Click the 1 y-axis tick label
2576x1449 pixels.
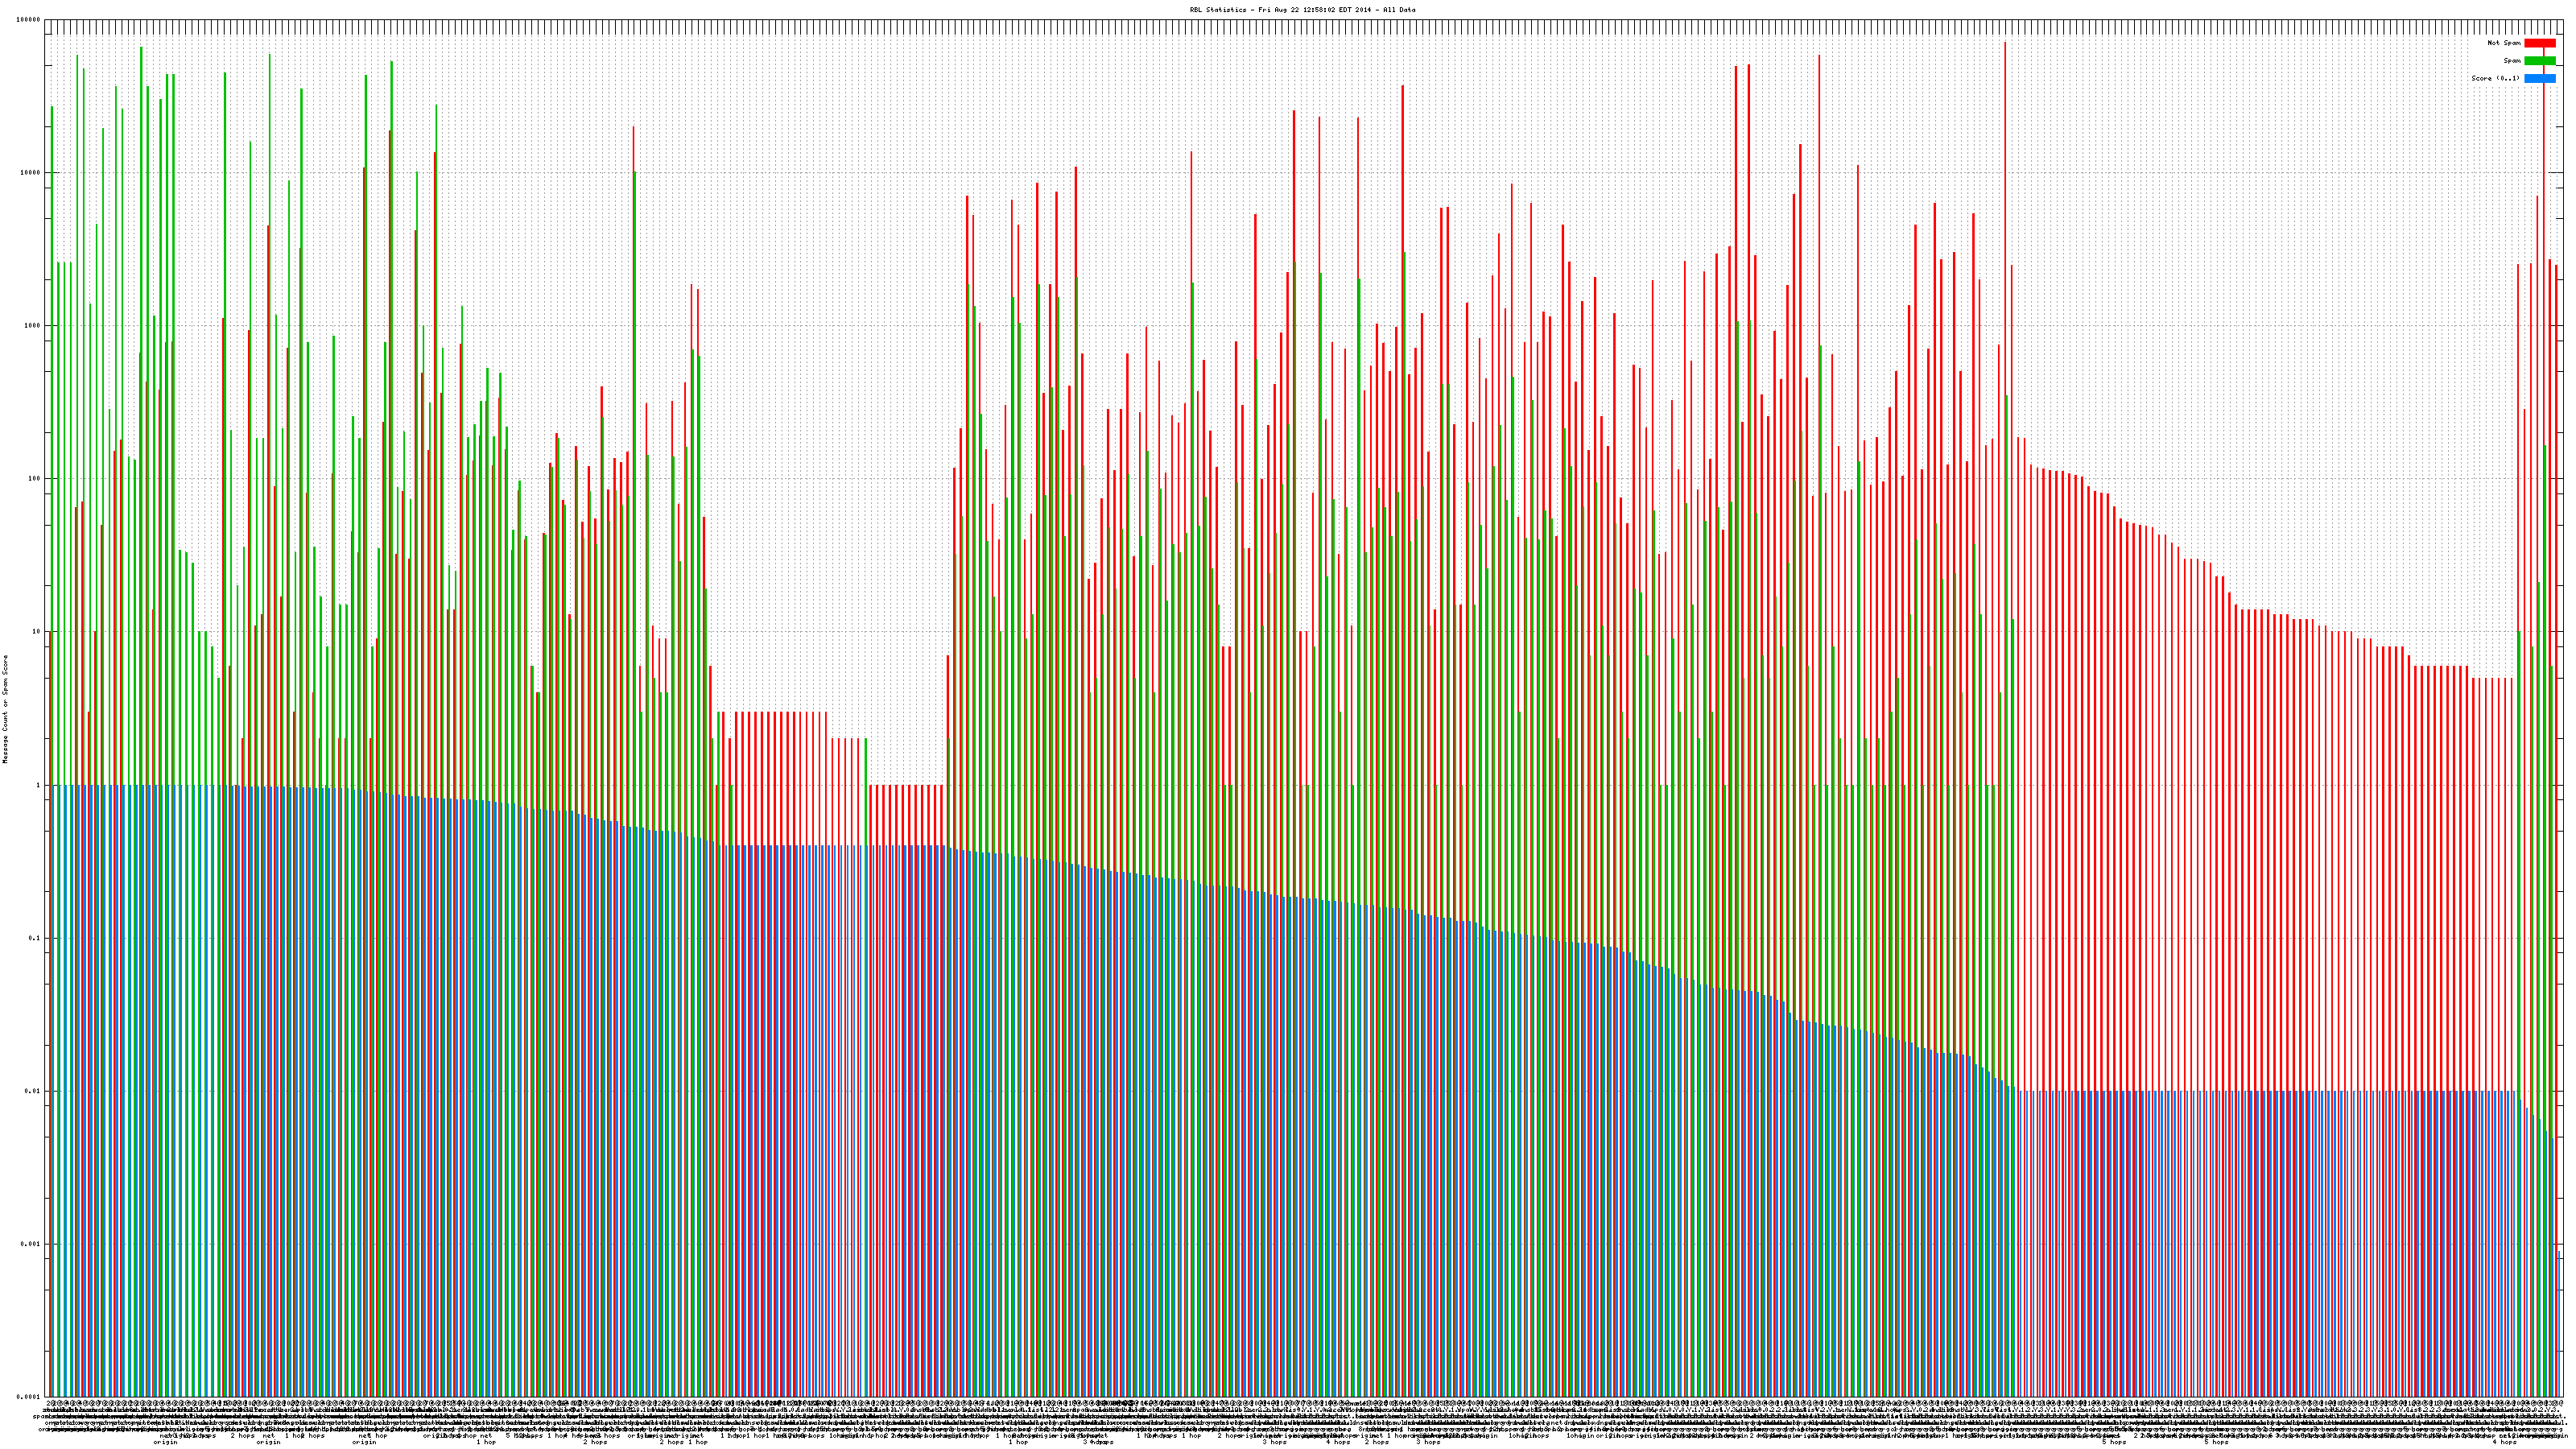(39, 785)
